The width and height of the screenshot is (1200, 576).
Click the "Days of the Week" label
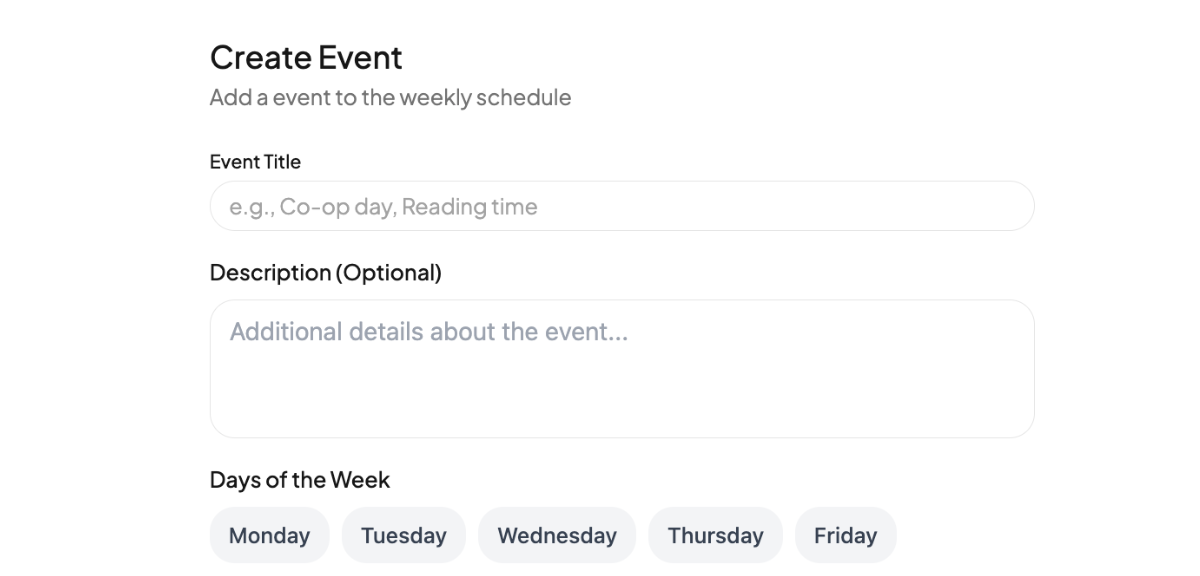click(x=299, y=480)
